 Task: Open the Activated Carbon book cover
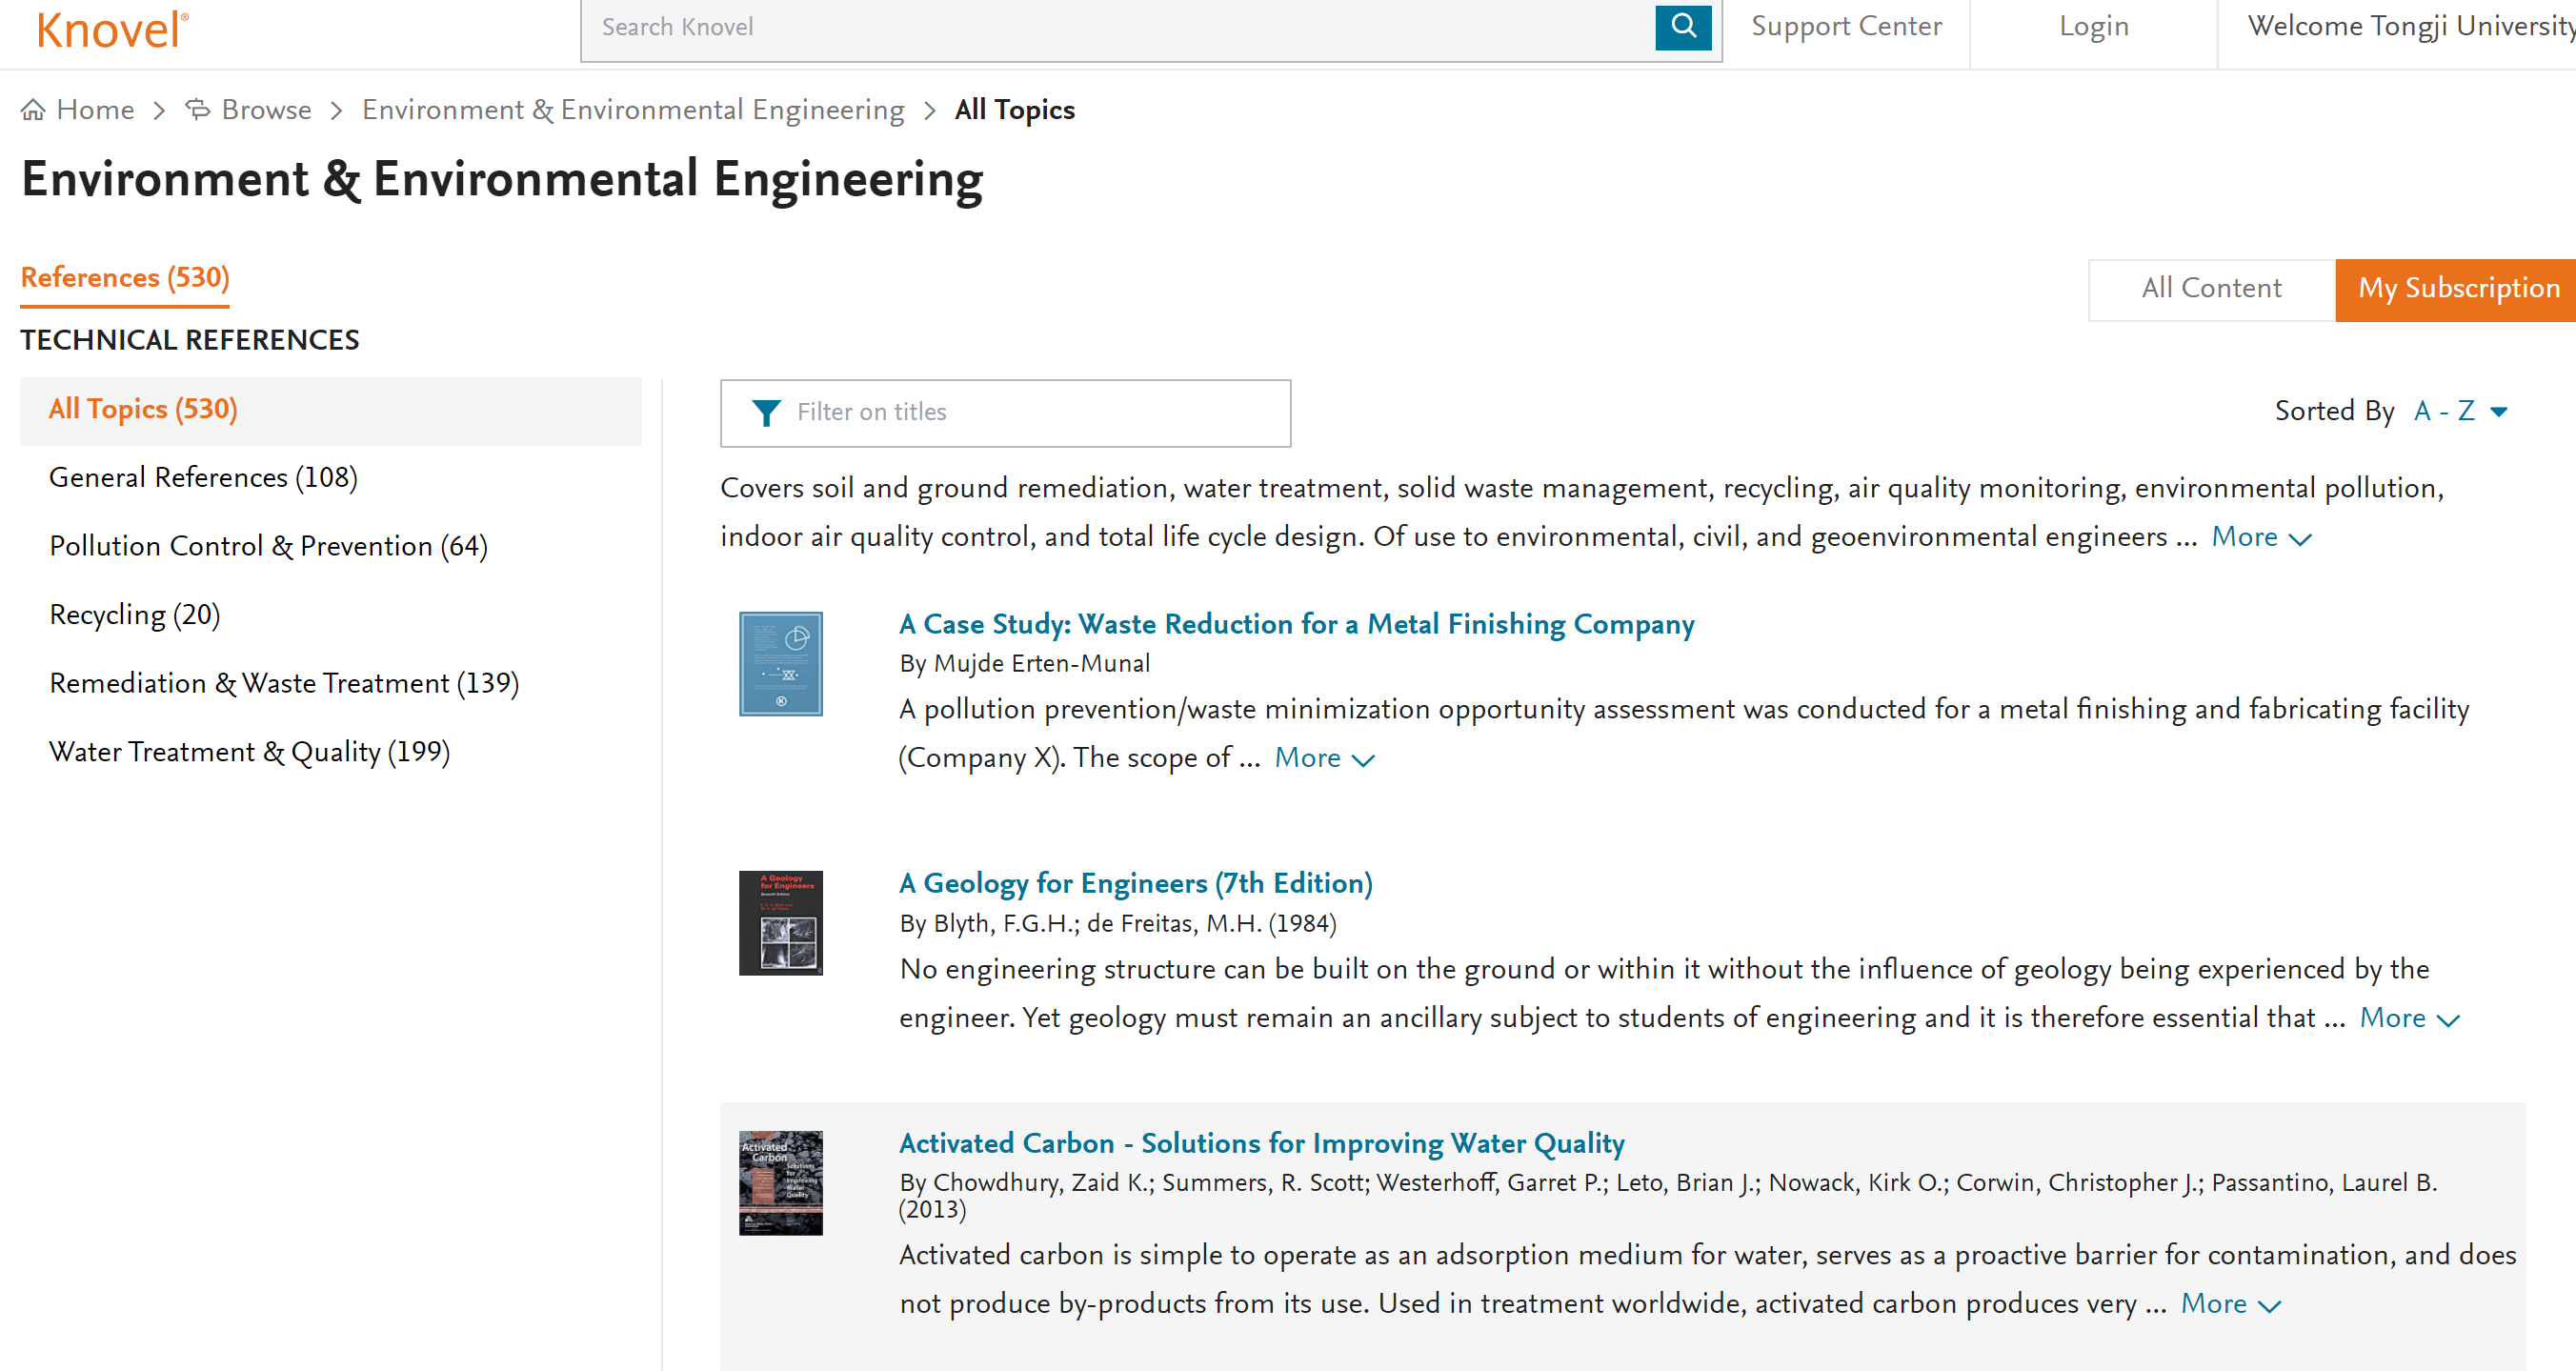pyautogui.click(x=780, y=1183)
